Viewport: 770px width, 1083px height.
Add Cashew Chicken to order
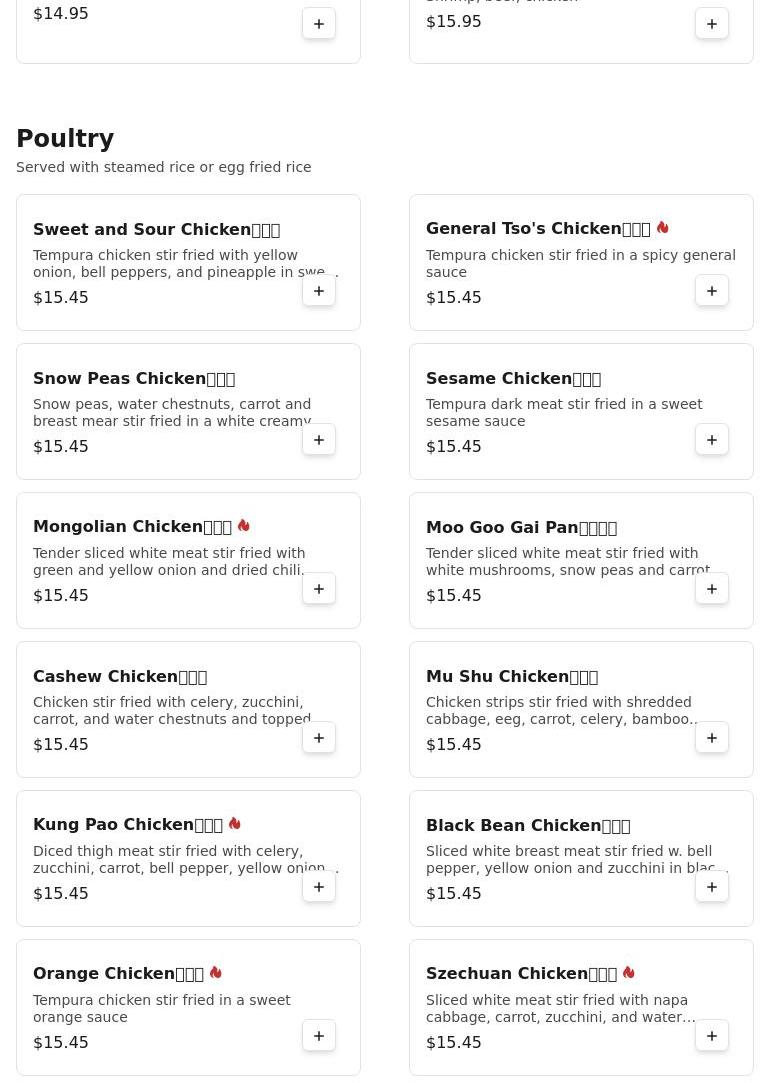point(319,738)
